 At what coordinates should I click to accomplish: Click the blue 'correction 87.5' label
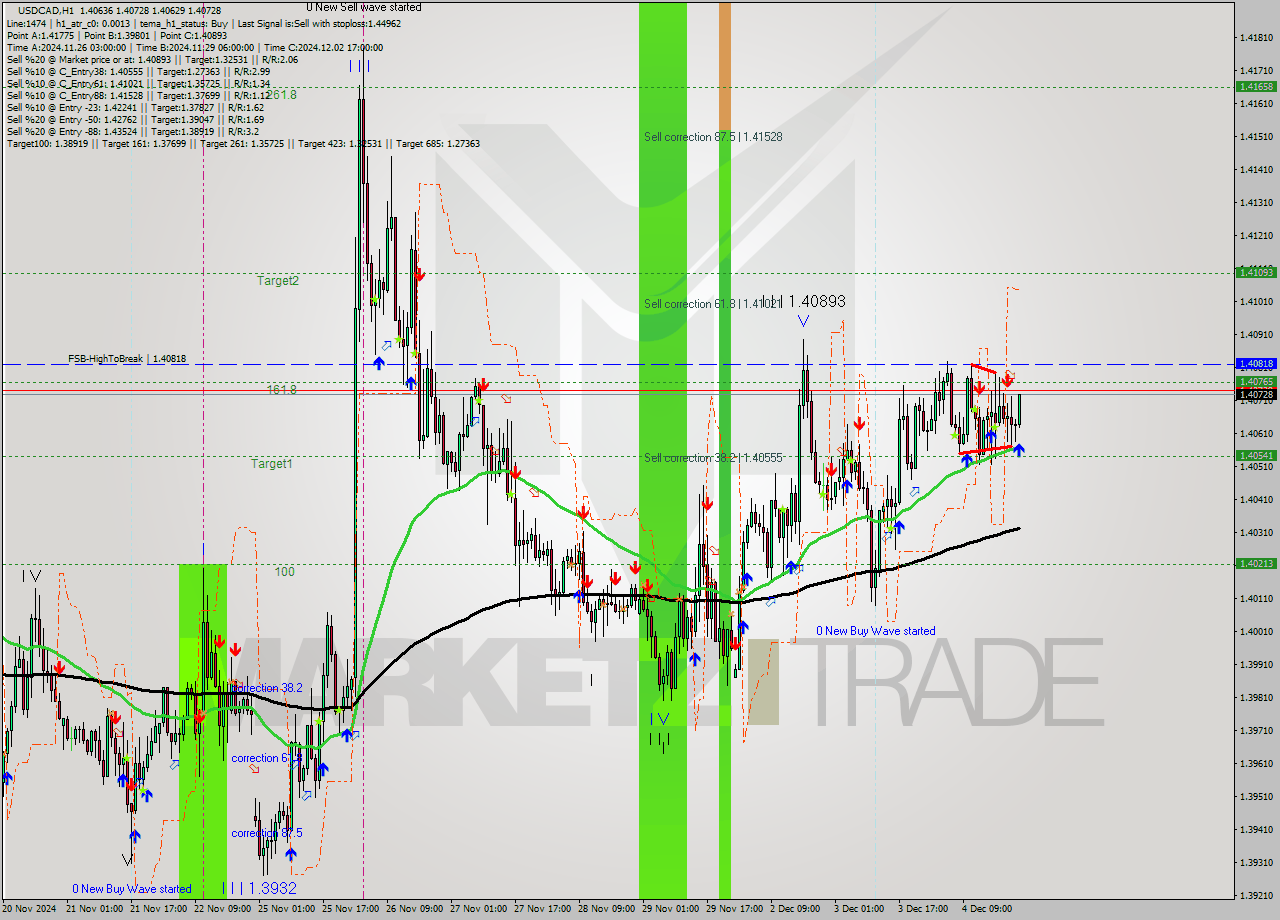tap(267, 833)
